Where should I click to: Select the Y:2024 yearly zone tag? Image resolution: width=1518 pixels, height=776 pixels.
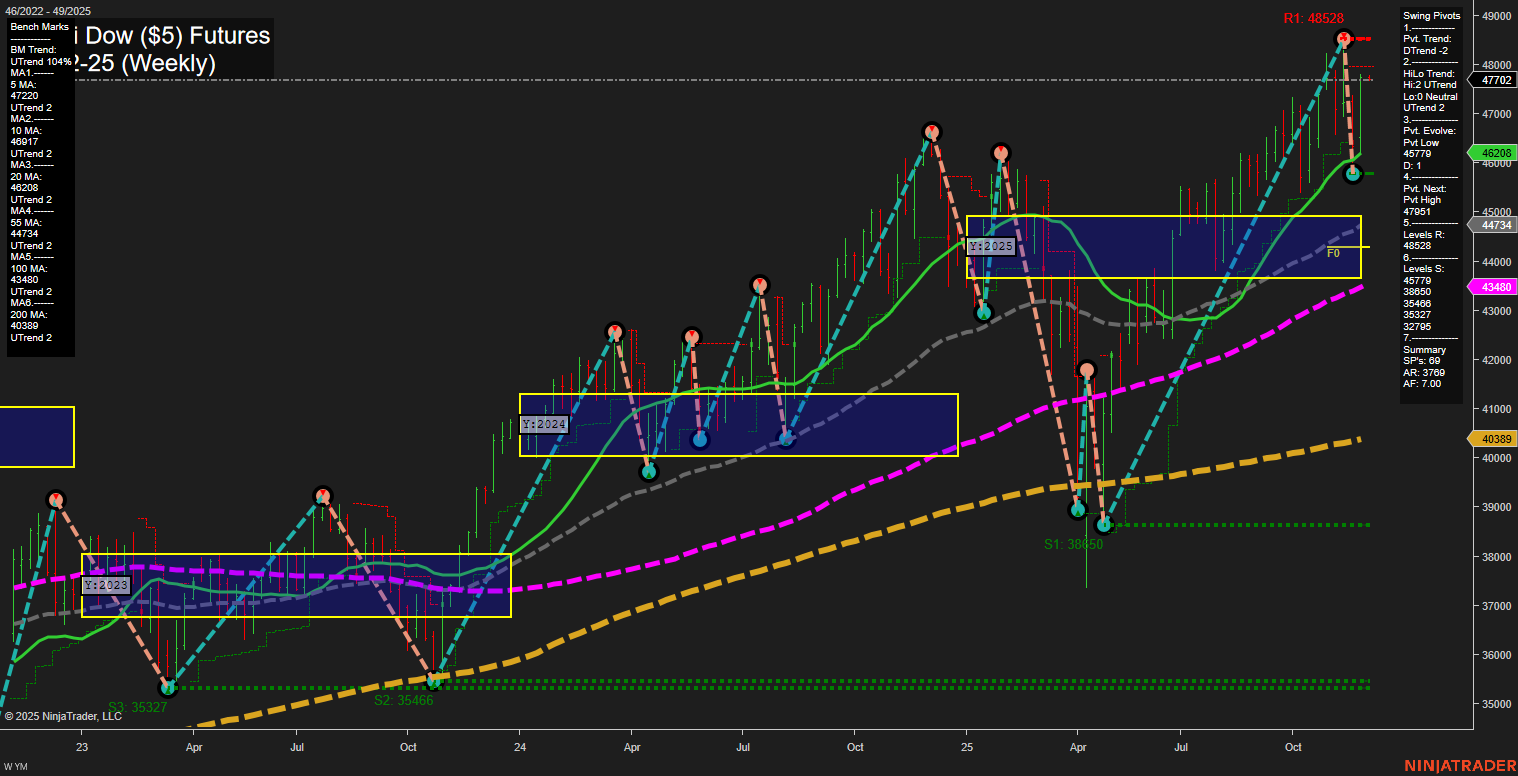(x=544, y=425)
